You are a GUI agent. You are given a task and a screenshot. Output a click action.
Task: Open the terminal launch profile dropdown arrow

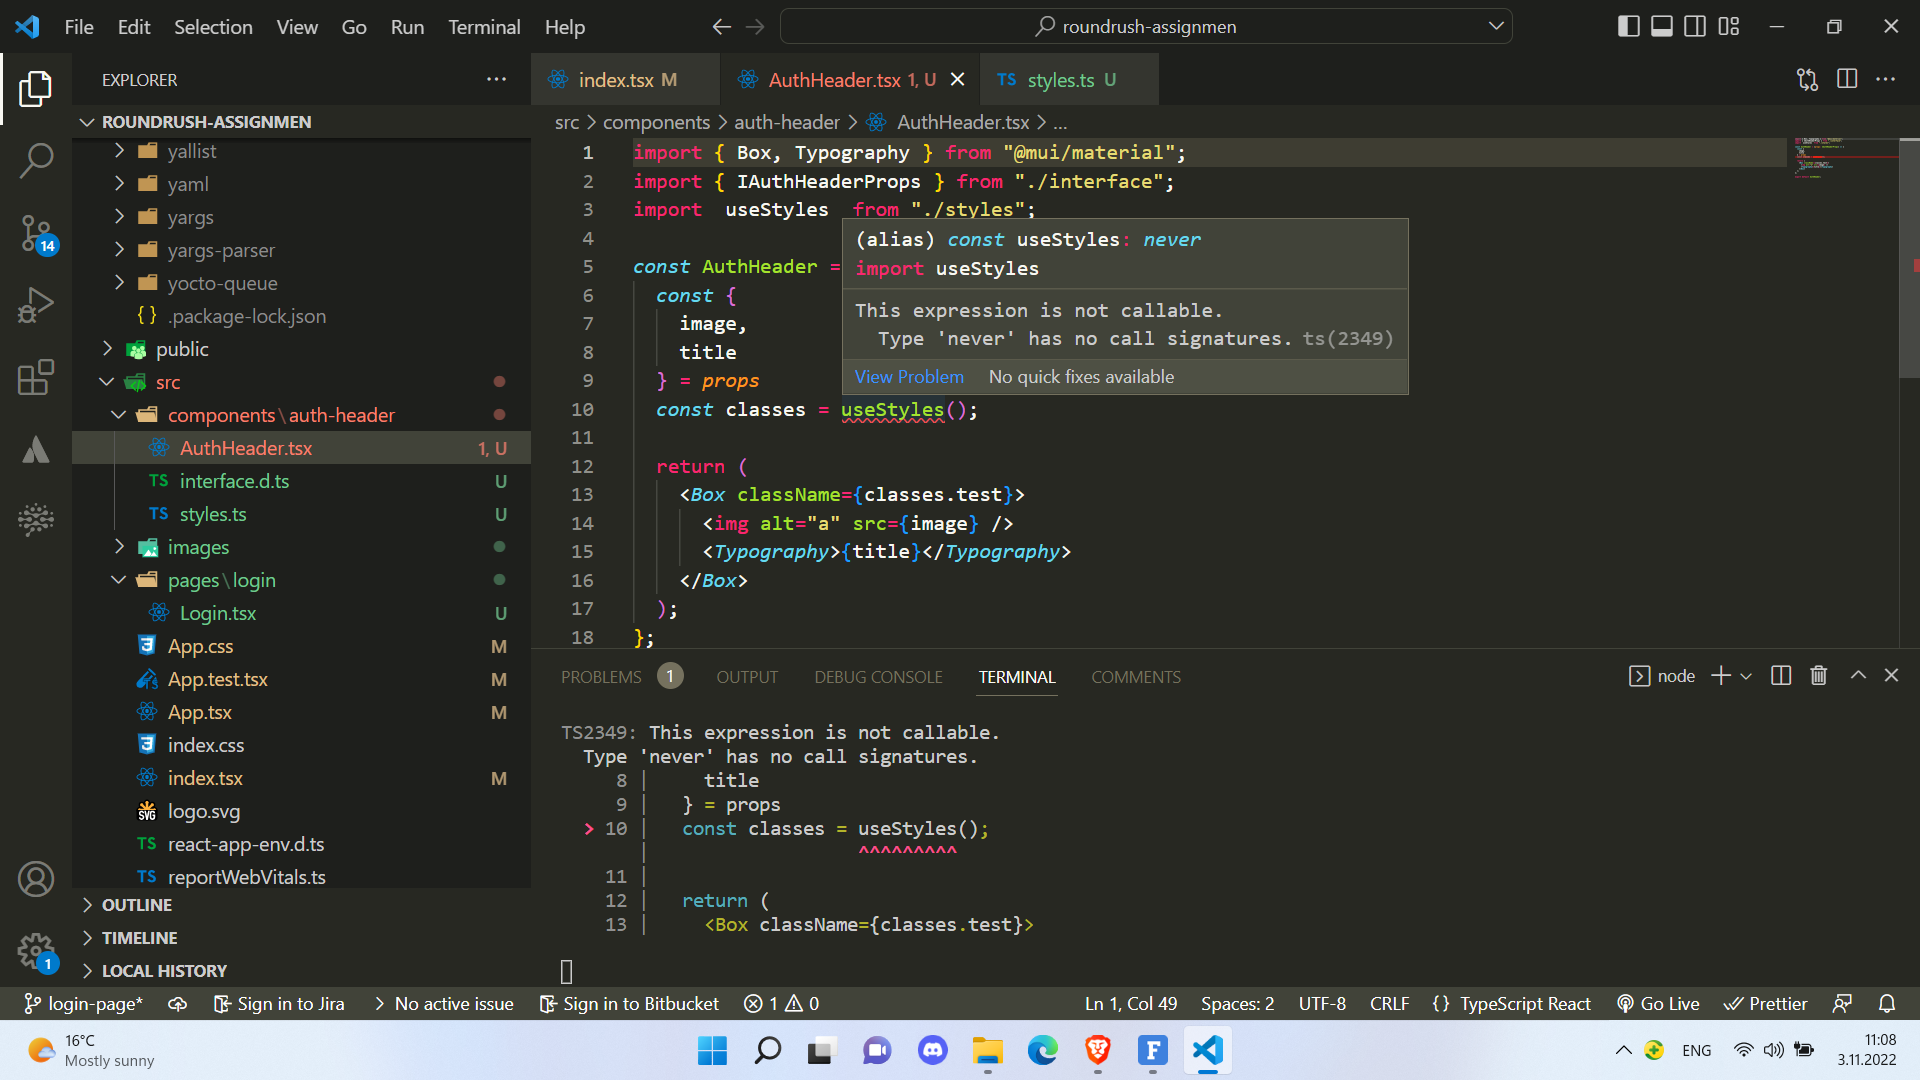[1746, 677]
